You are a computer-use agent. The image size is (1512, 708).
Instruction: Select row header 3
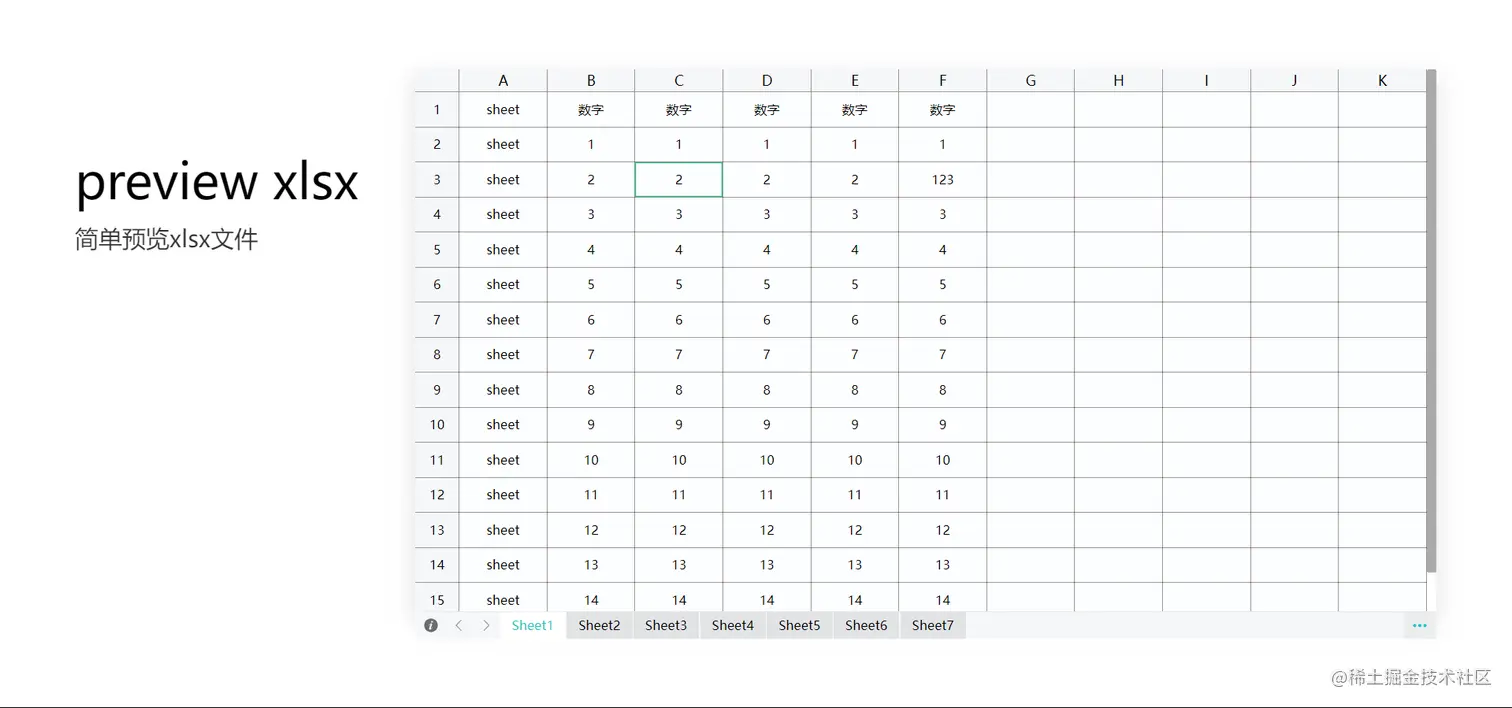[x=436, y=179]
